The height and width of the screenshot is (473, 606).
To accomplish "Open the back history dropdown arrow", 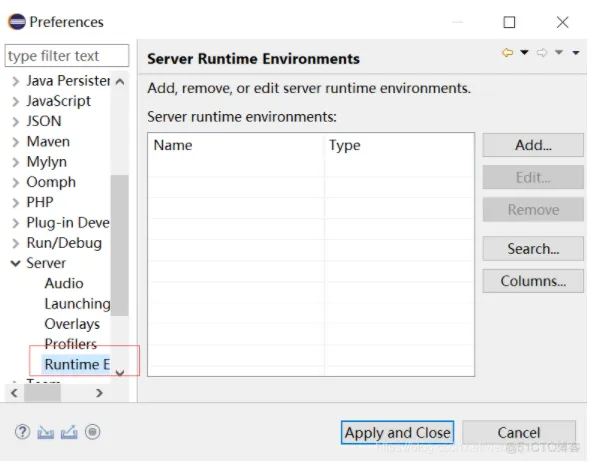I will (524, 53).
